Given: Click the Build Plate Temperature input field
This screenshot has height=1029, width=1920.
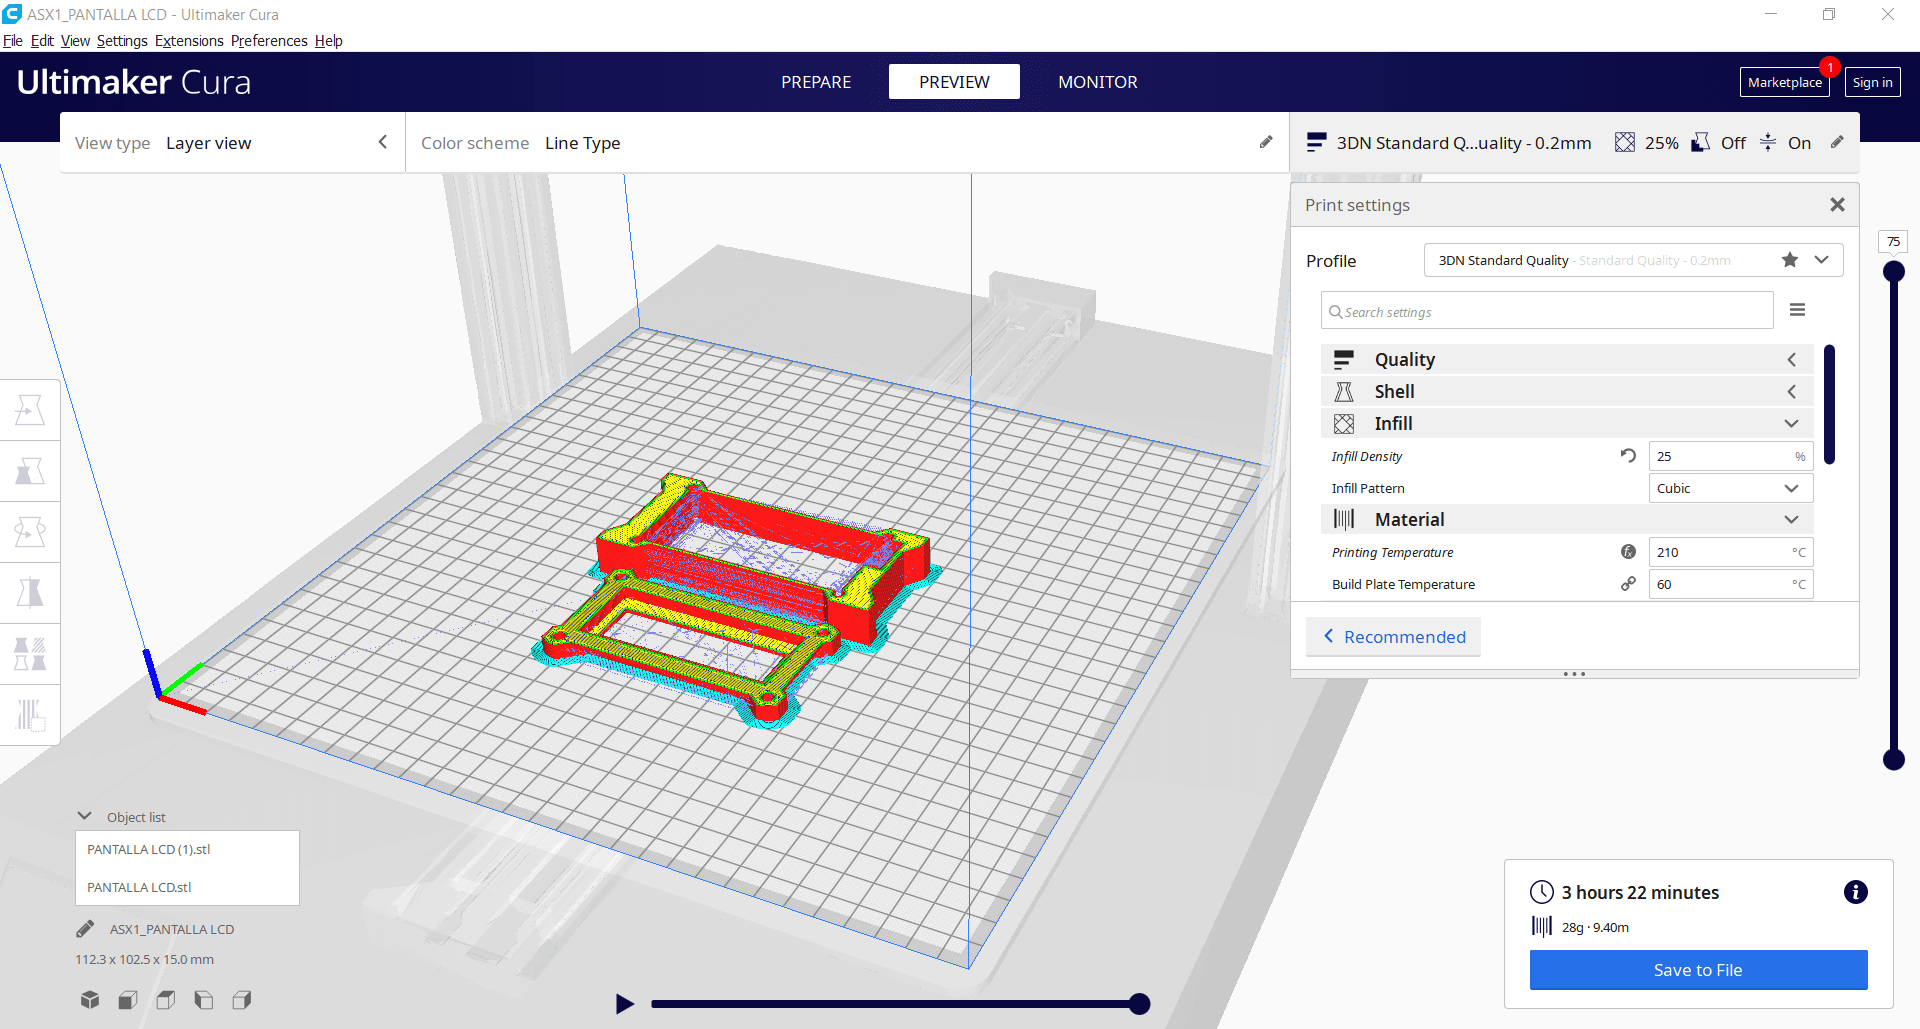Looking at the screenshot, I should 1730,584.
